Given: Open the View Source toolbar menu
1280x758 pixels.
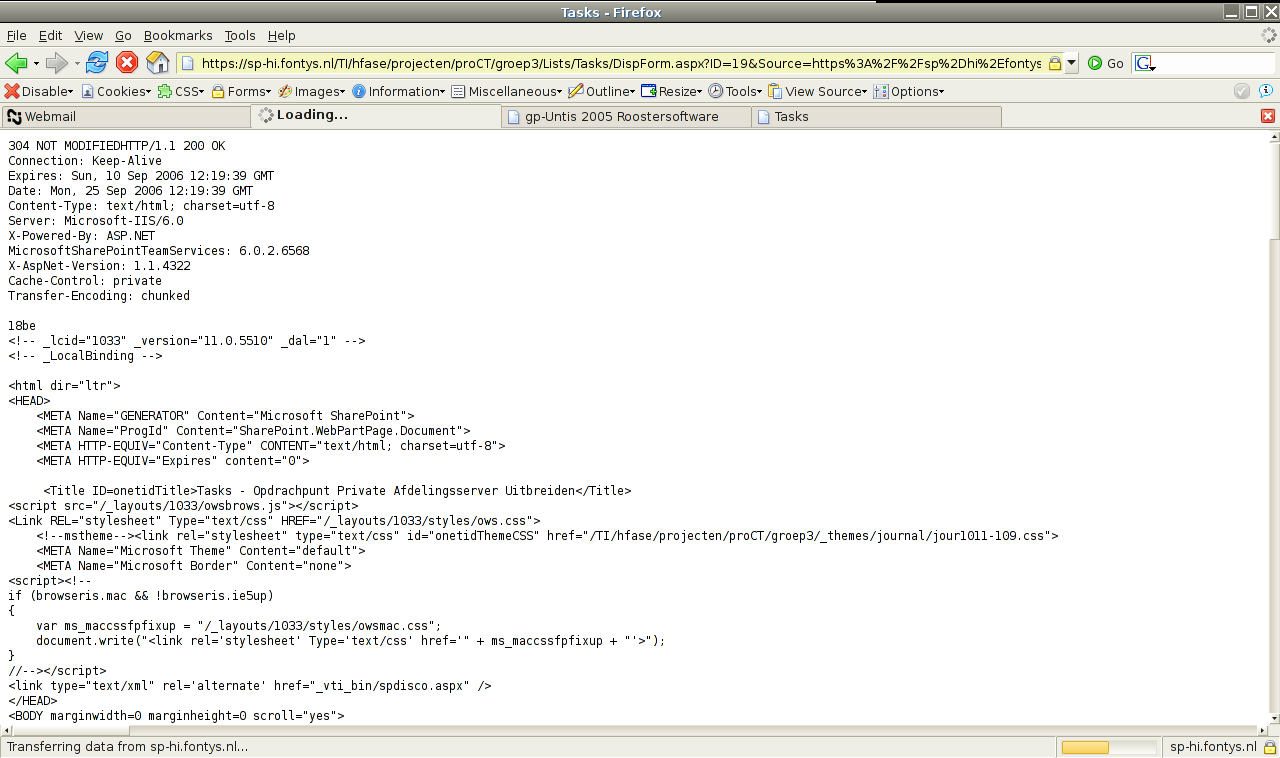Looking at the screenshot, I should click(x=818, y=91).
